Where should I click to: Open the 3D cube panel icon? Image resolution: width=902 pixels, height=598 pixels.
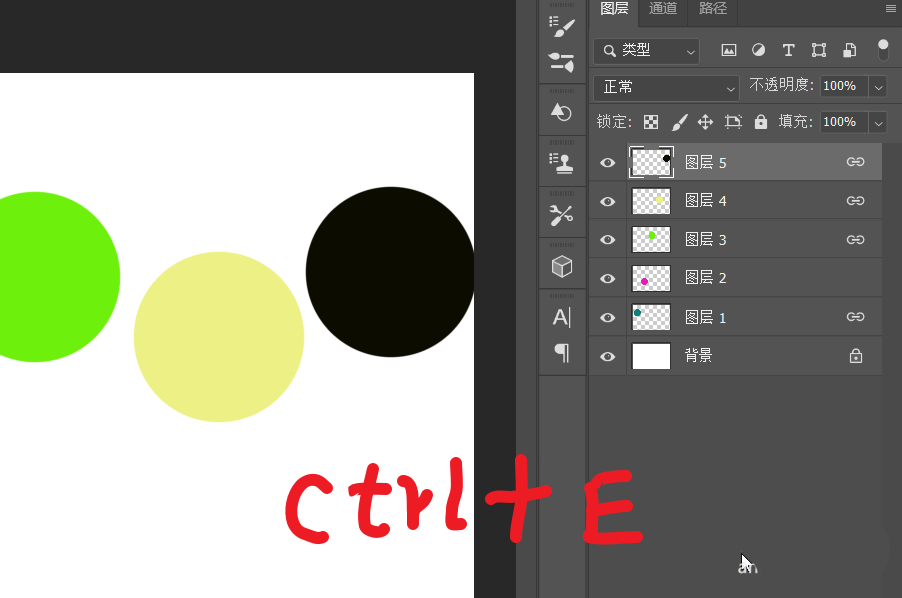click(562, 266)
